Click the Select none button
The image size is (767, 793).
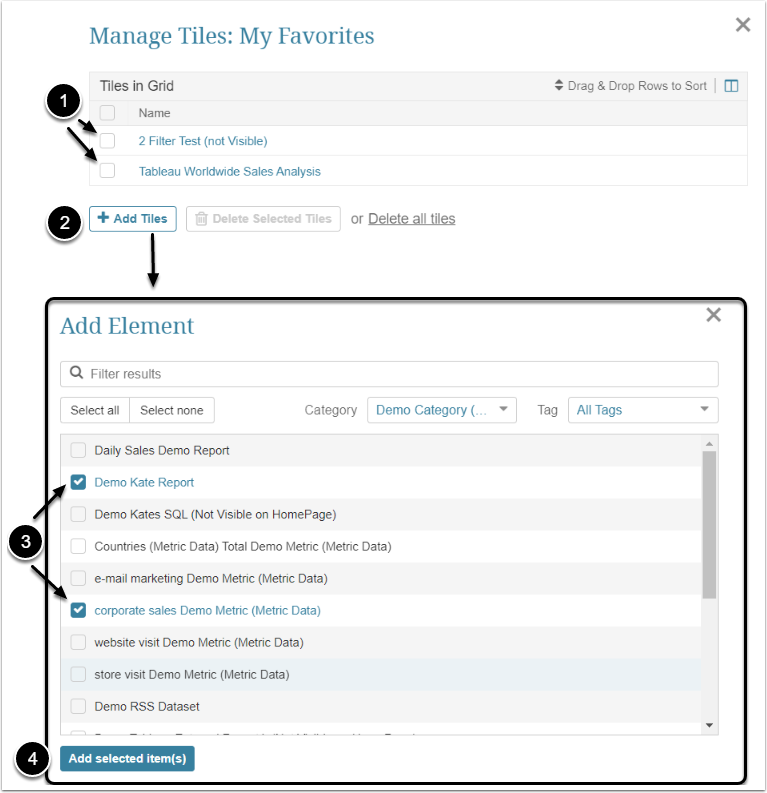[172, 410]
